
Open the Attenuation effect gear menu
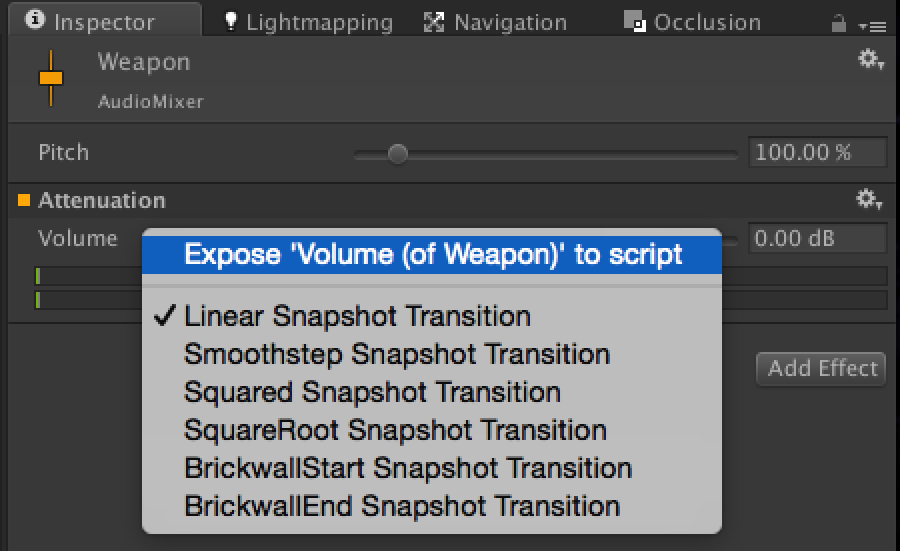click(x=869, y=199)
